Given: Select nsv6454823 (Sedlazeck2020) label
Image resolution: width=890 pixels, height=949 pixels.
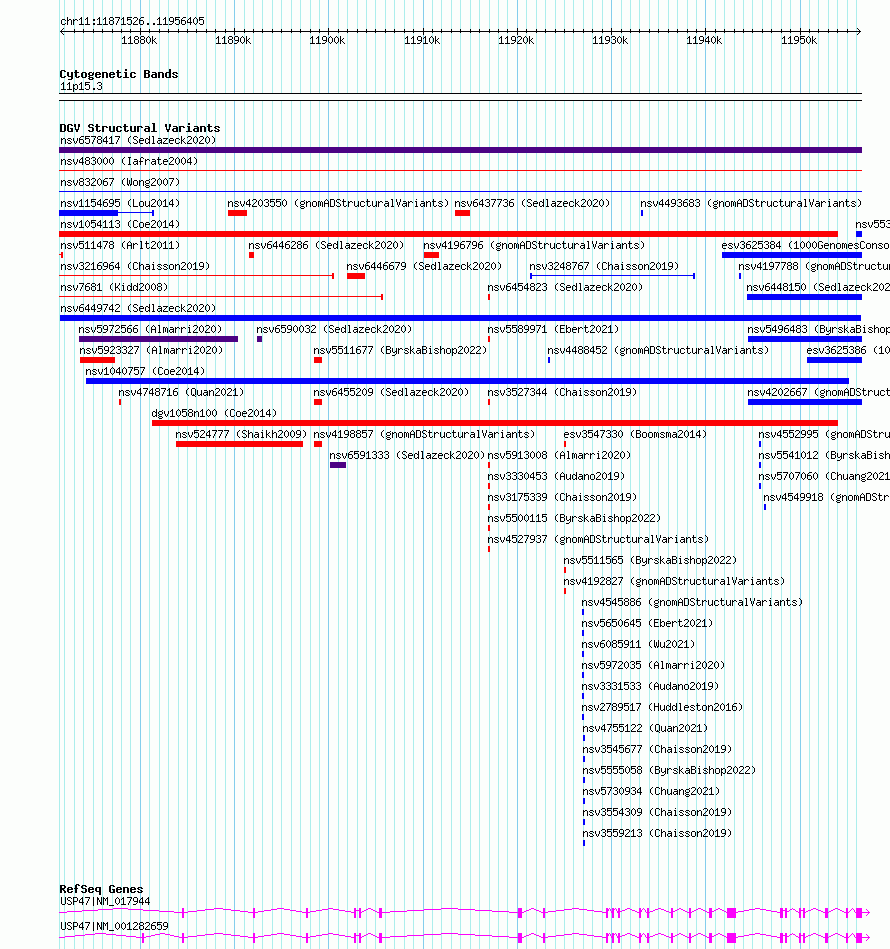Looking at the screenshot, I should tap(565, 287).
